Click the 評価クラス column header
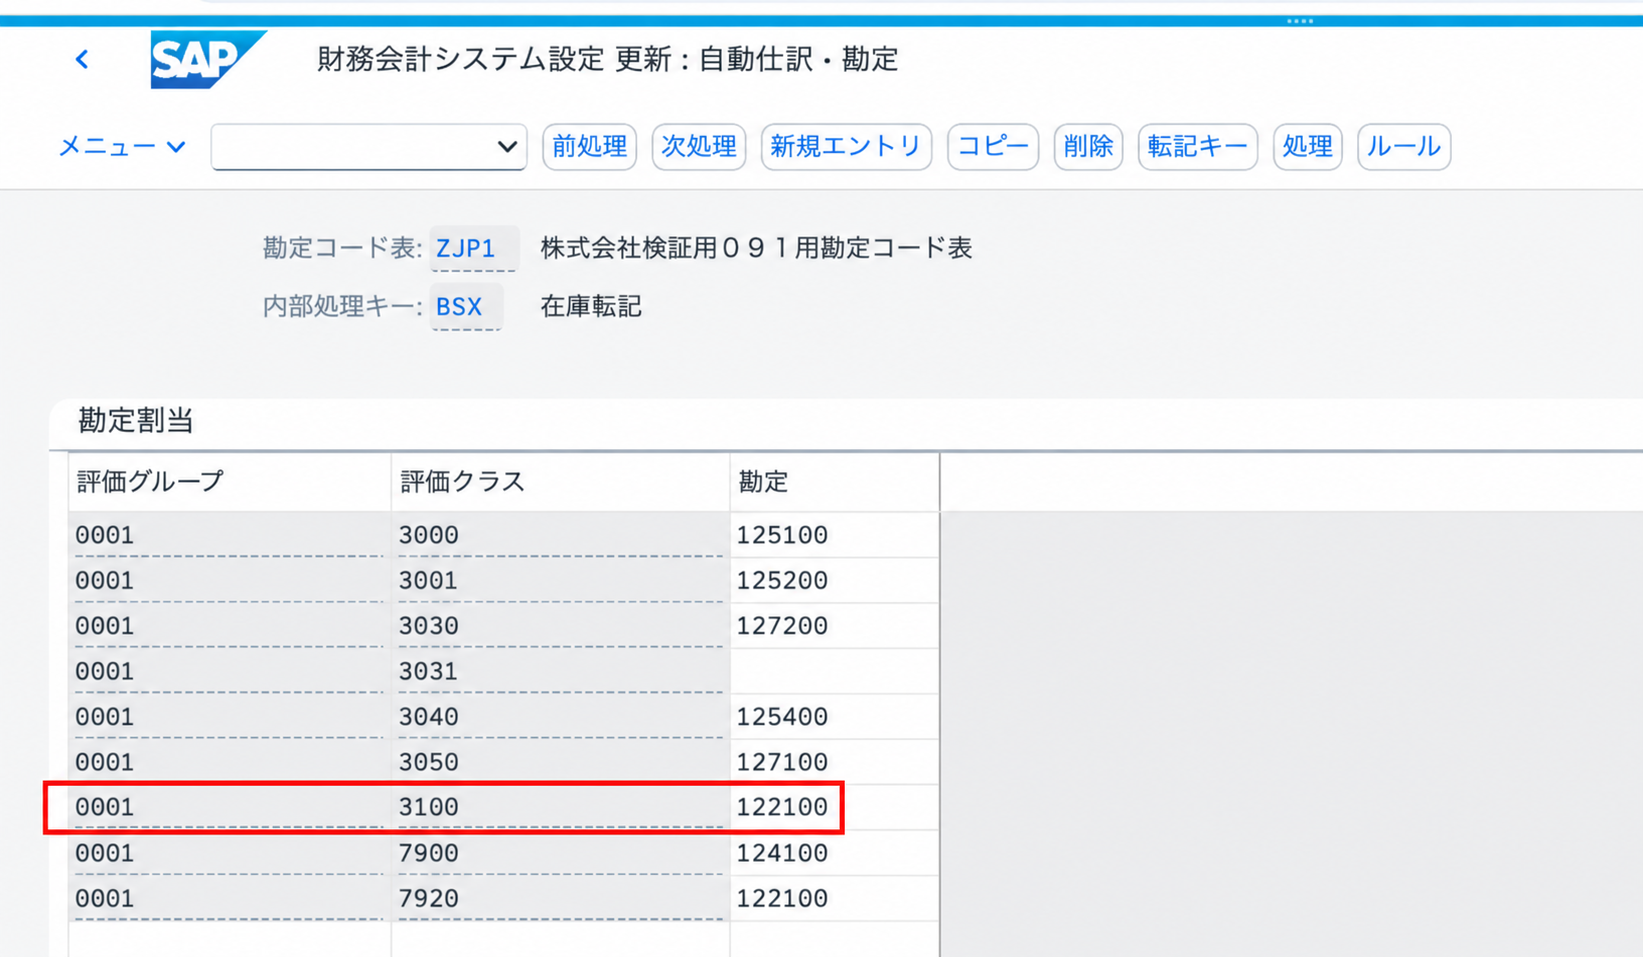Viewport: 1643px width, 957px height. coord(560,482)
